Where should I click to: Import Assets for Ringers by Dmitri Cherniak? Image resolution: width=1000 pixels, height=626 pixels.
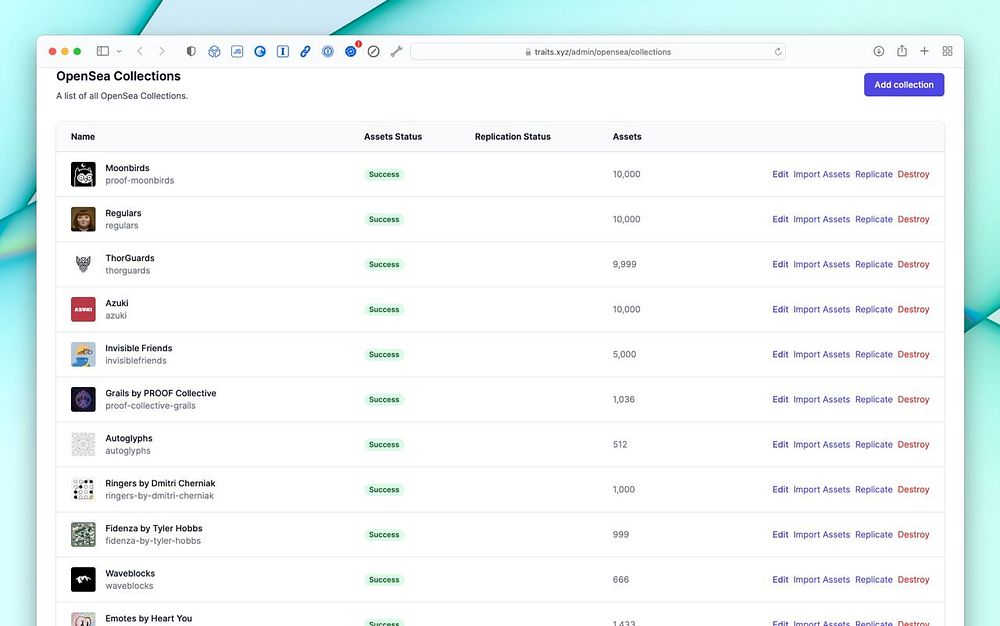pos(821,490)
